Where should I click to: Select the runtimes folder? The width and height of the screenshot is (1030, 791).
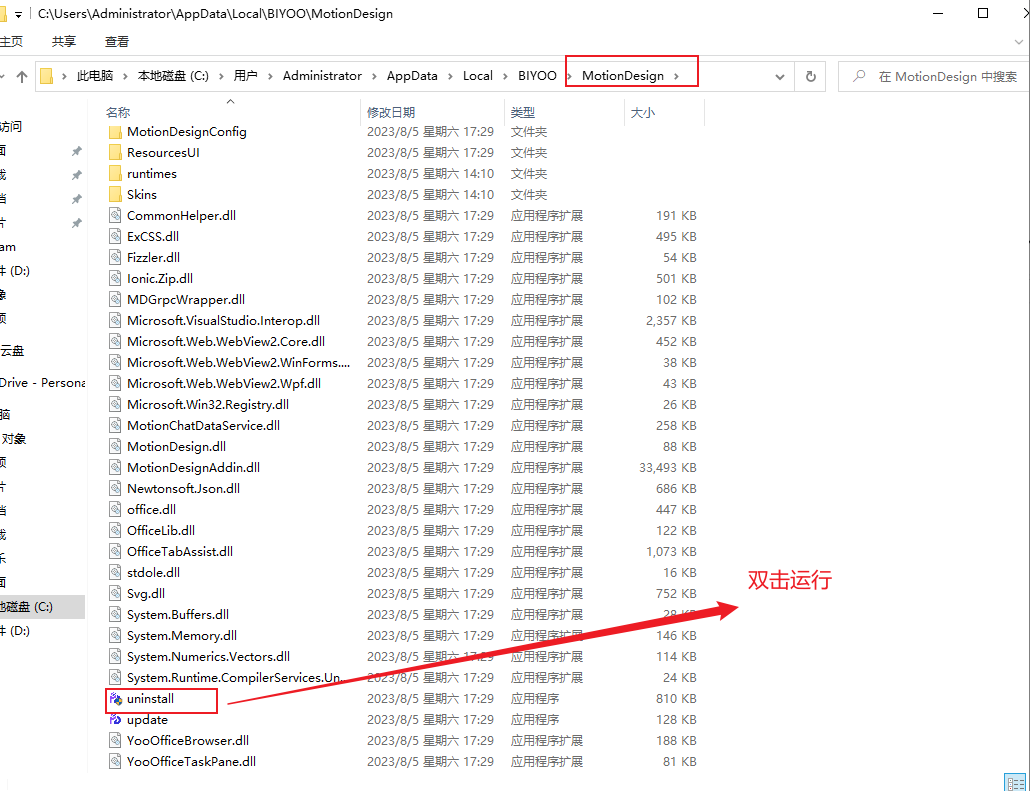(151, 174)
